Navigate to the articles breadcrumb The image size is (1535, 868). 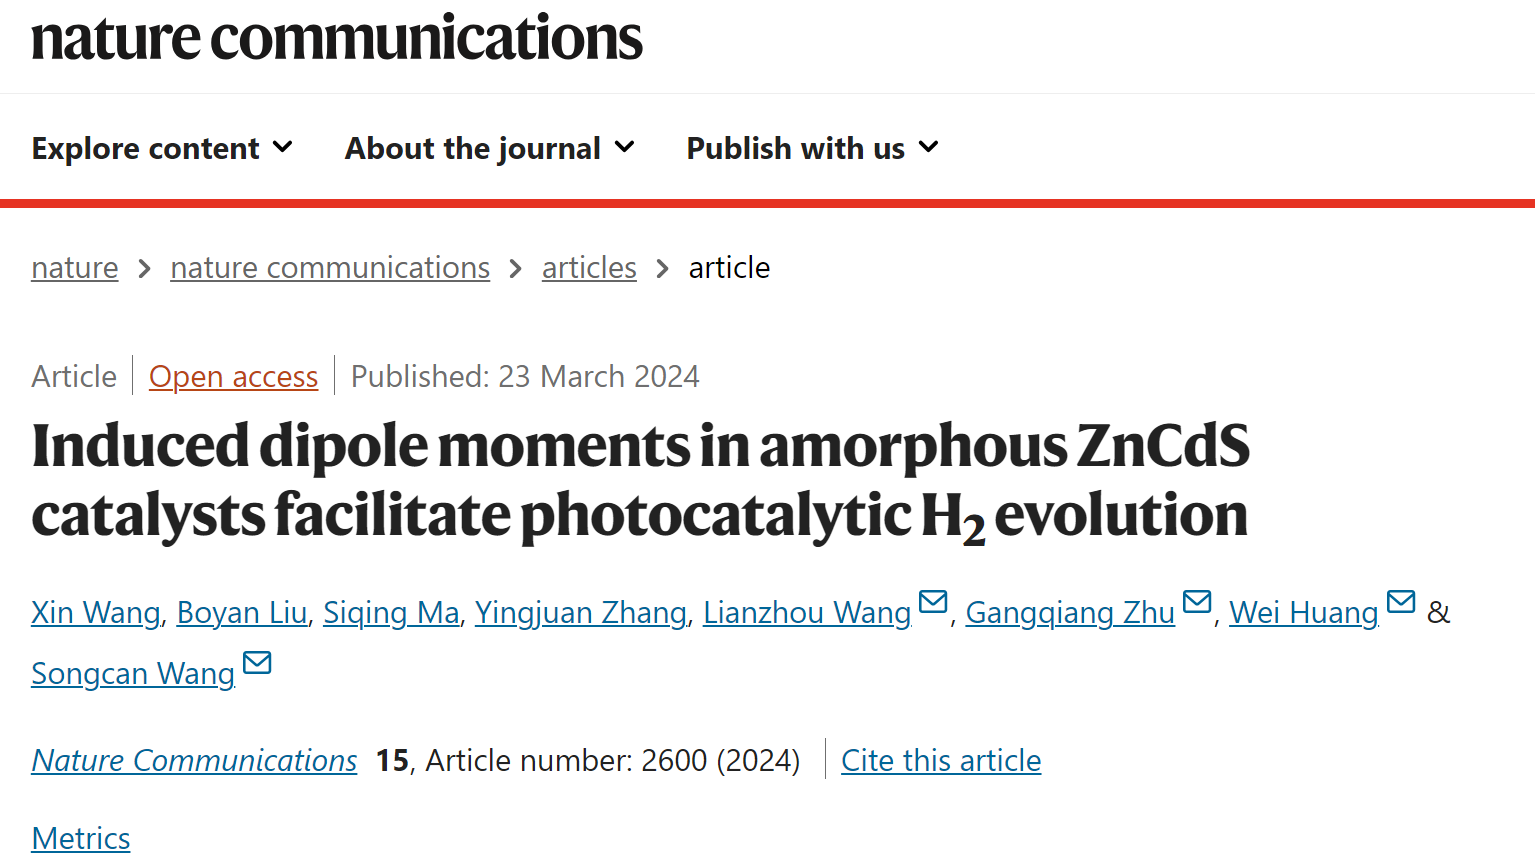click(x=589, y=268)
